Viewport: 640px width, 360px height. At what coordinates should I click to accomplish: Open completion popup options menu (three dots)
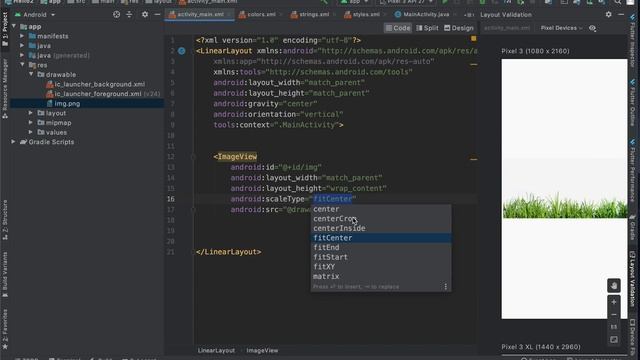click(445, 287)
